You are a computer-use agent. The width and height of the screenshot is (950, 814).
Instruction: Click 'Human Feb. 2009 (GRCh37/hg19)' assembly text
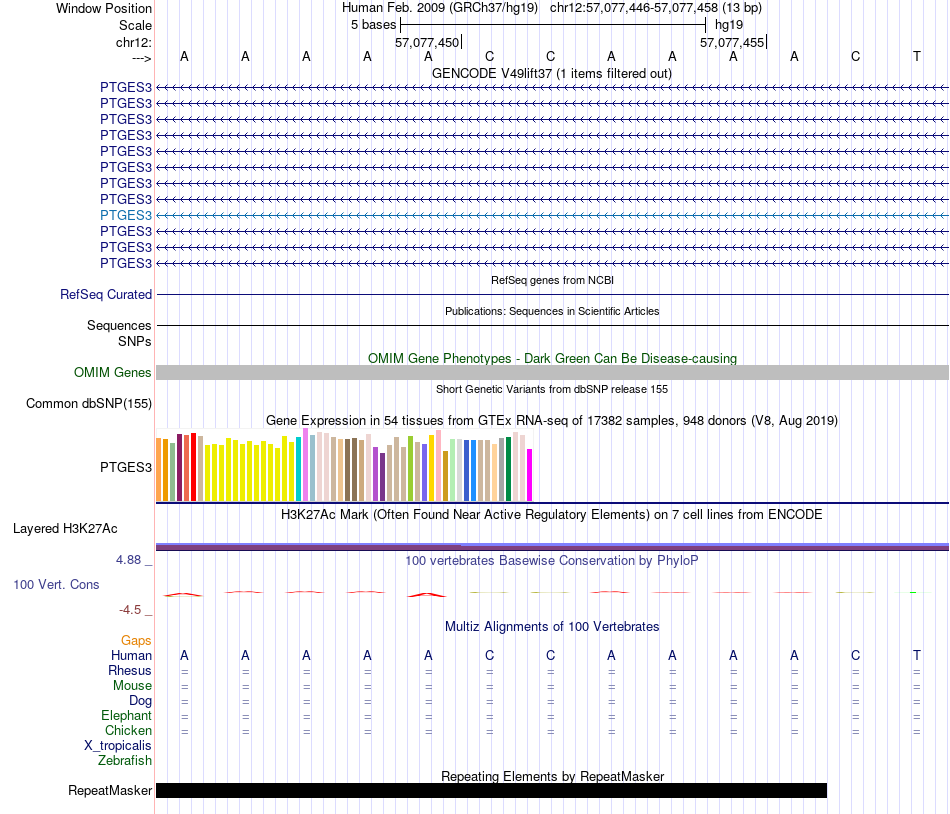click(440, 8)
